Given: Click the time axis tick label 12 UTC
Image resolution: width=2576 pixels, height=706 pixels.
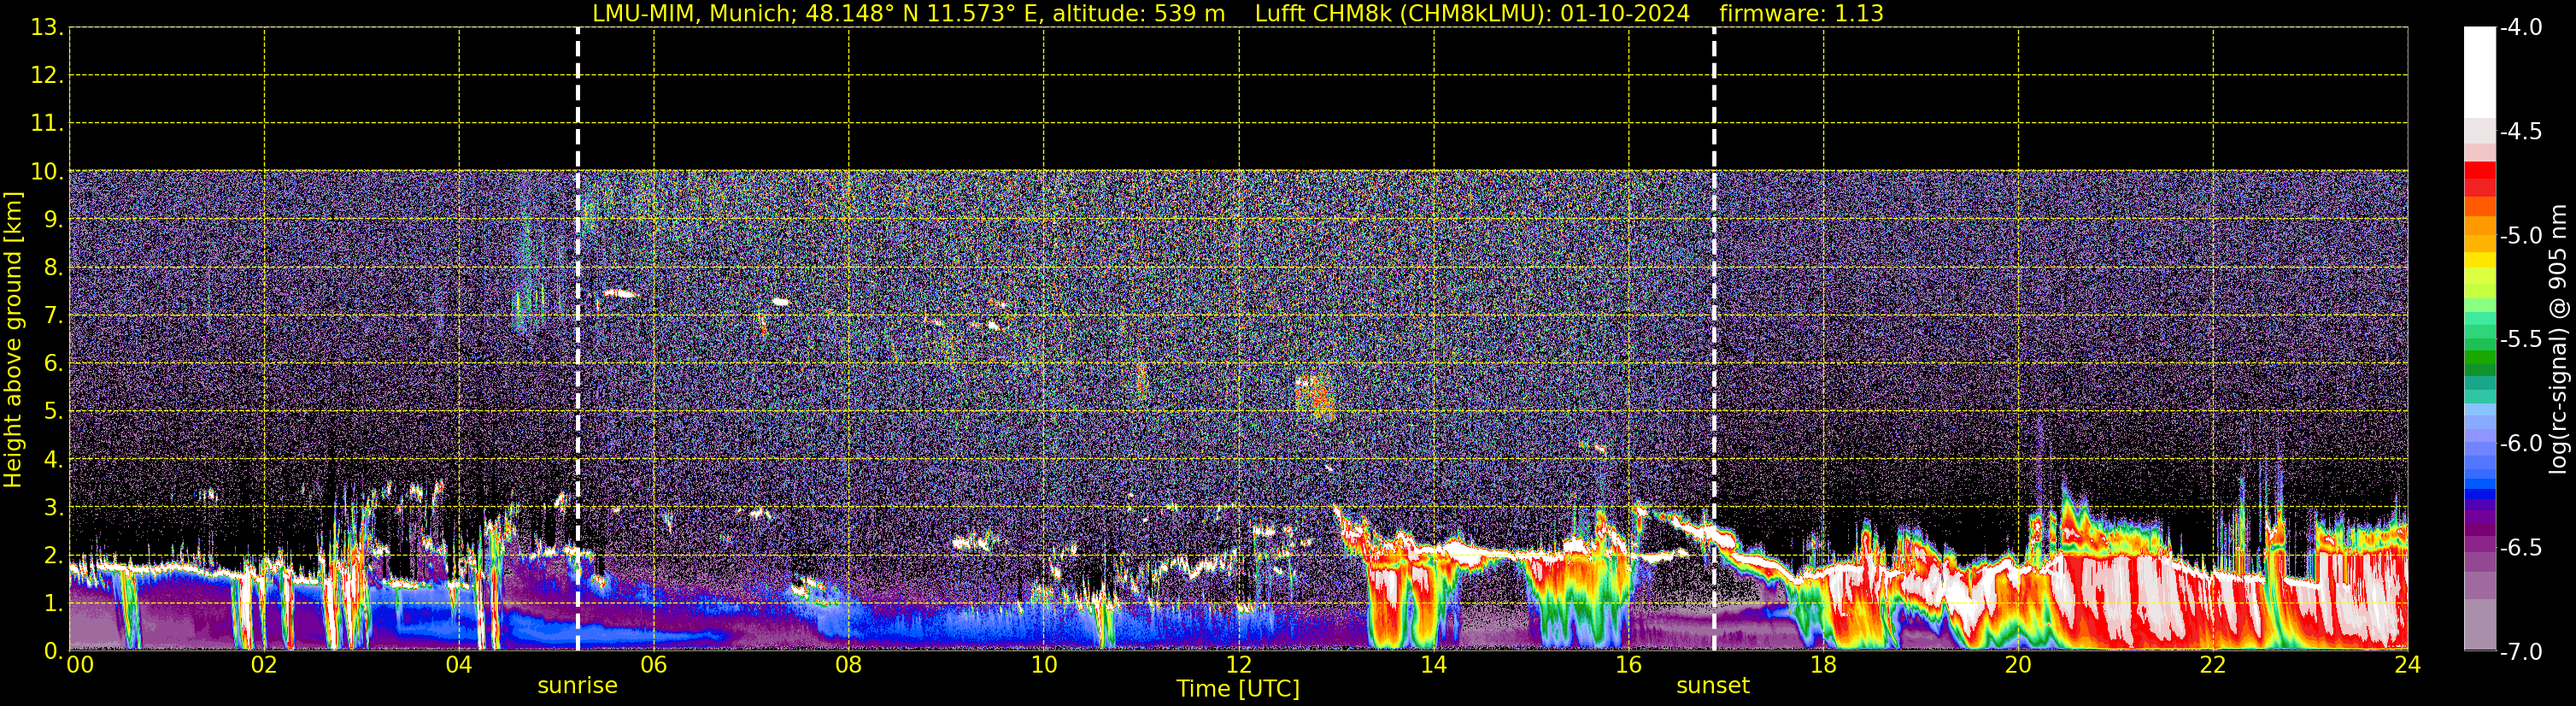Looking at the screenshot, I should 1238,665.
